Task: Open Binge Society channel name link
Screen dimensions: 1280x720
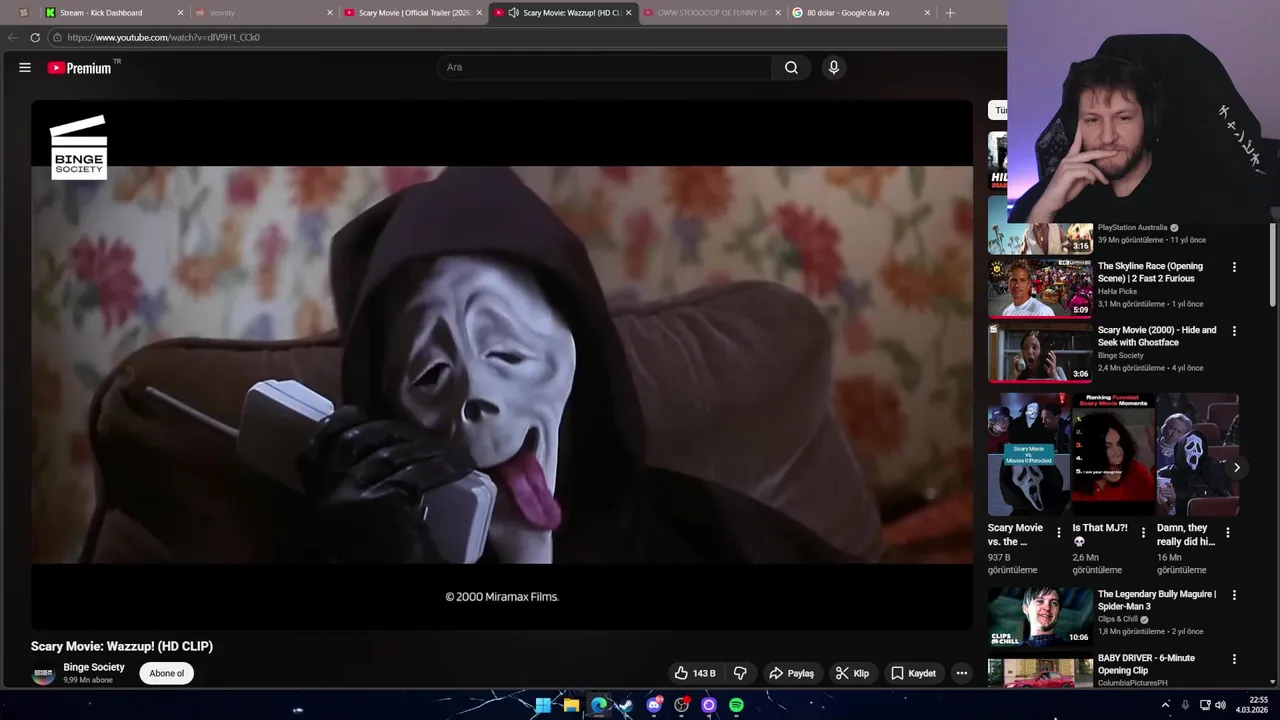Action: [94, 667]
